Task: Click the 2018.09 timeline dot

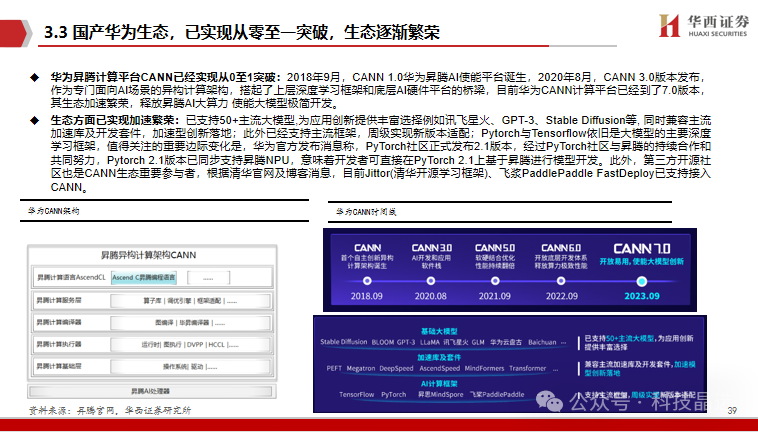Action: pos(367,281)
